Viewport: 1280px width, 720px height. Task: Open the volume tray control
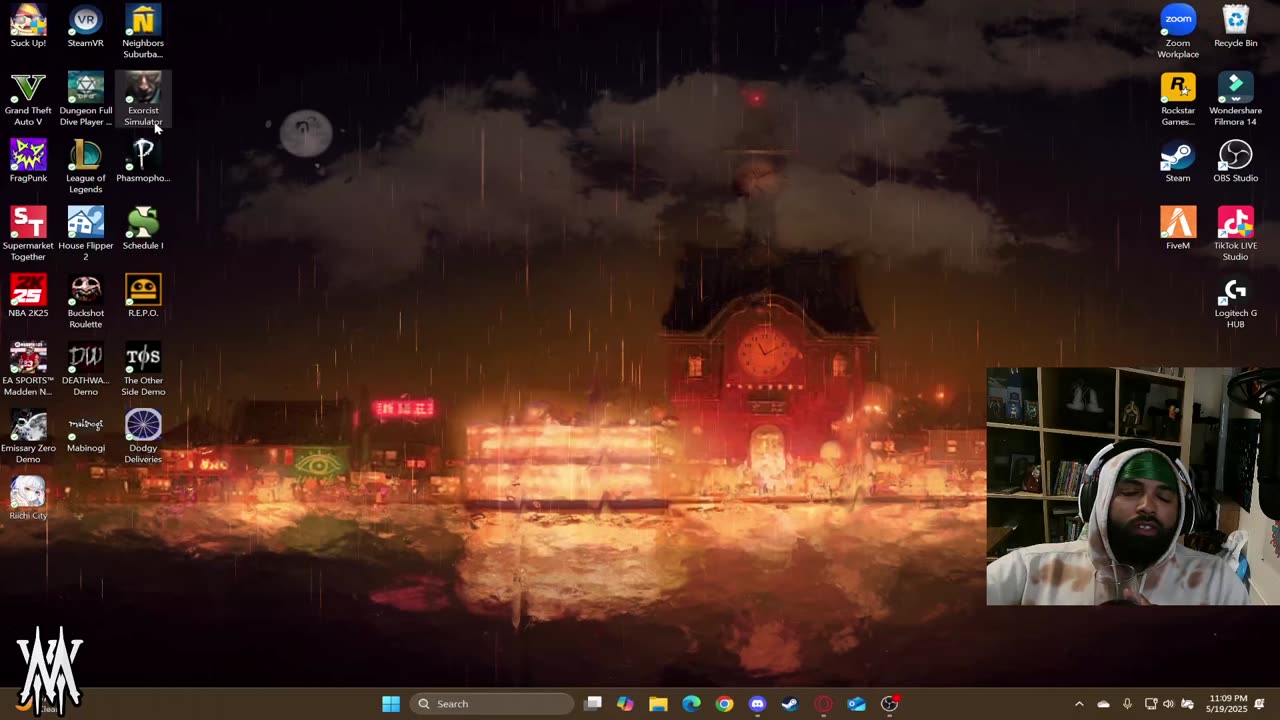pos(1169,704)
